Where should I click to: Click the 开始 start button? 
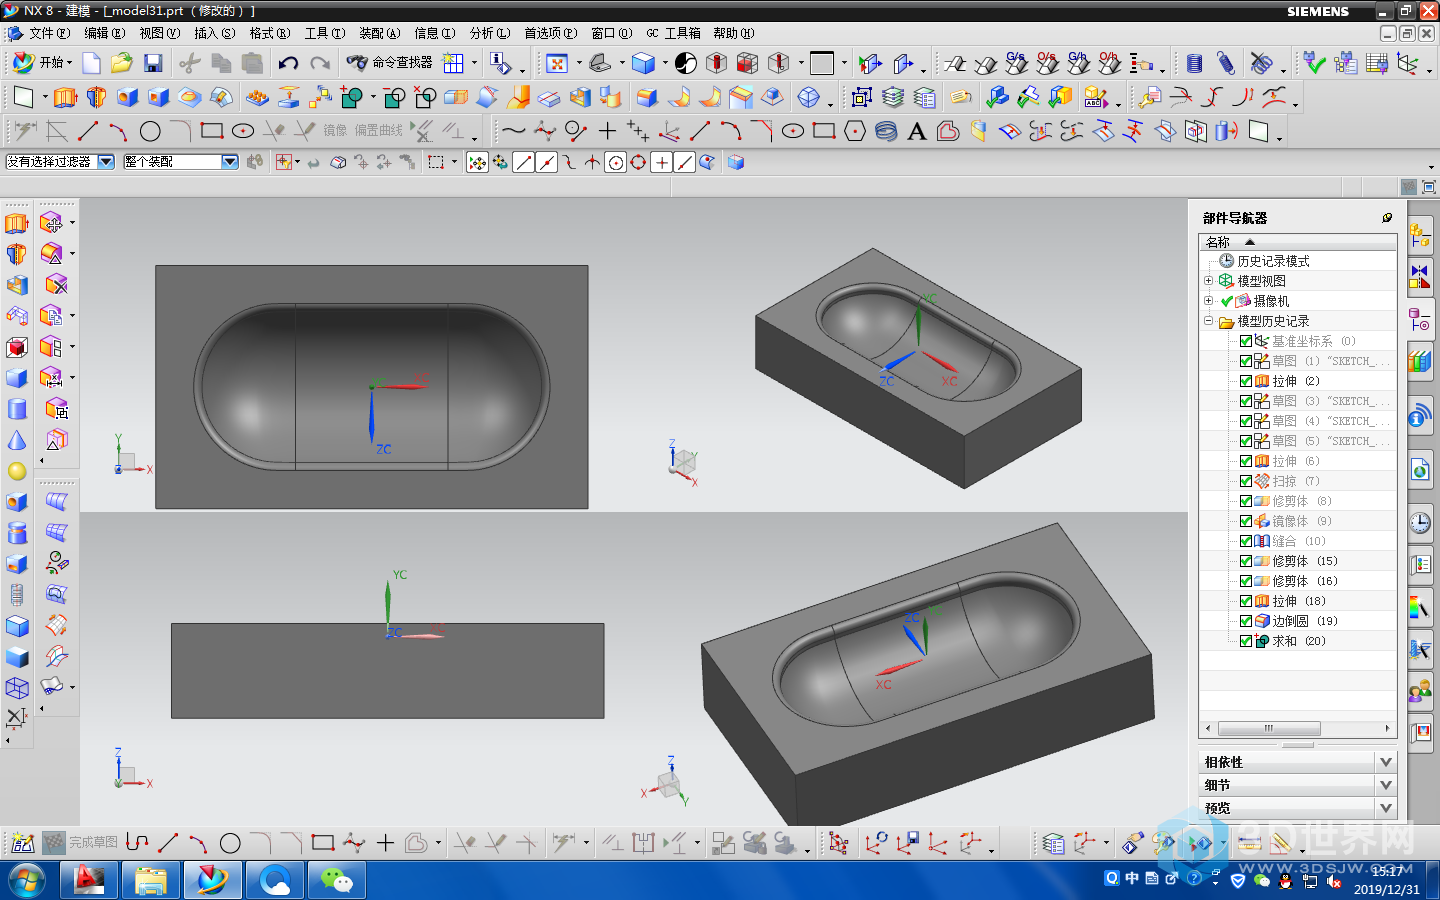[41, 62]
